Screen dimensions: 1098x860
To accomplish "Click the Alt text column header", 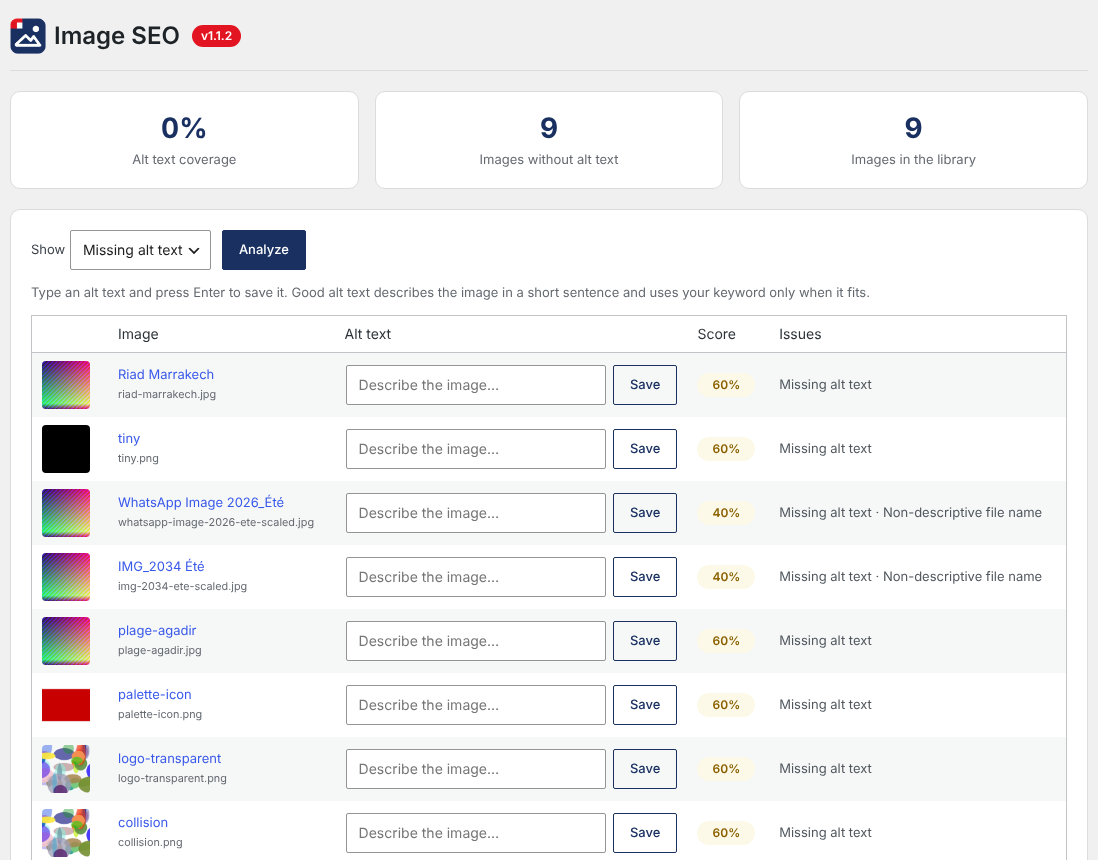I will pos(368,334).
